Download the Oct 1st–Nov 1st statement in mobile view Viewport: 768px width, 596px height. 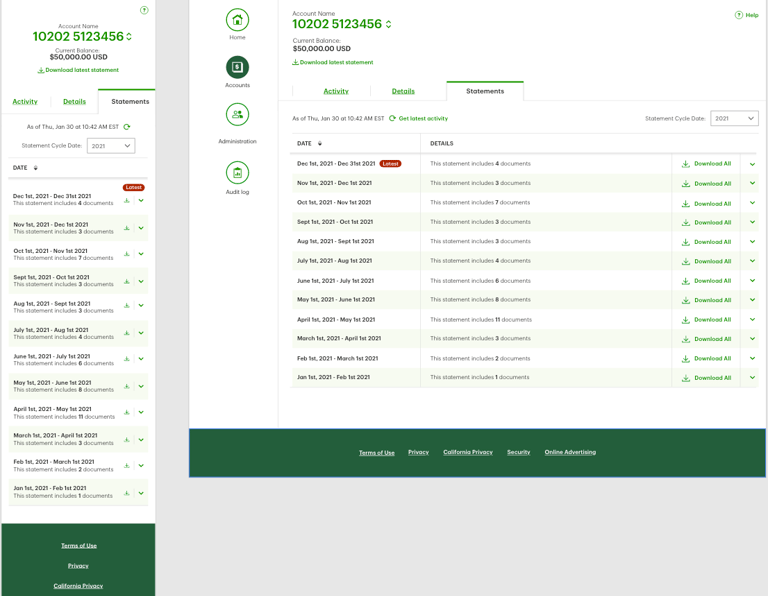click(126, 254)
